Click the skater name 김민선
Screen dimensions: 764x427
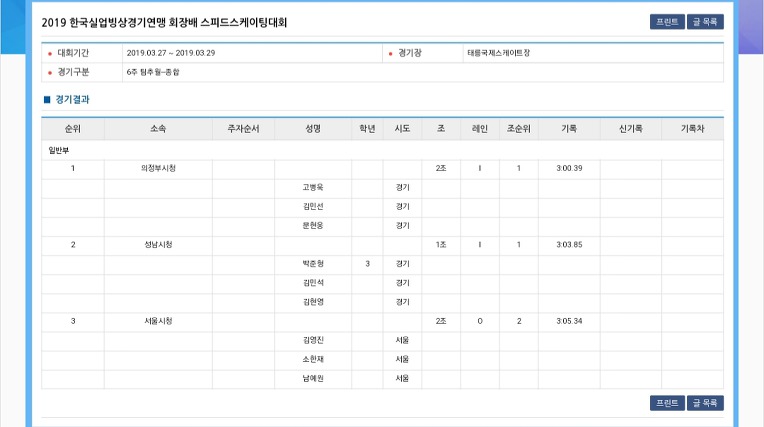(x=313, y=206)
